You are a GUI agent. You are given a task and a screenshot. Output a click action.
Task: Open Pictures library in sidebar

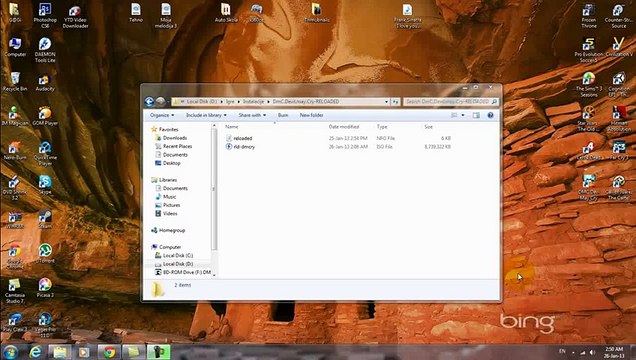click(171, 205)
